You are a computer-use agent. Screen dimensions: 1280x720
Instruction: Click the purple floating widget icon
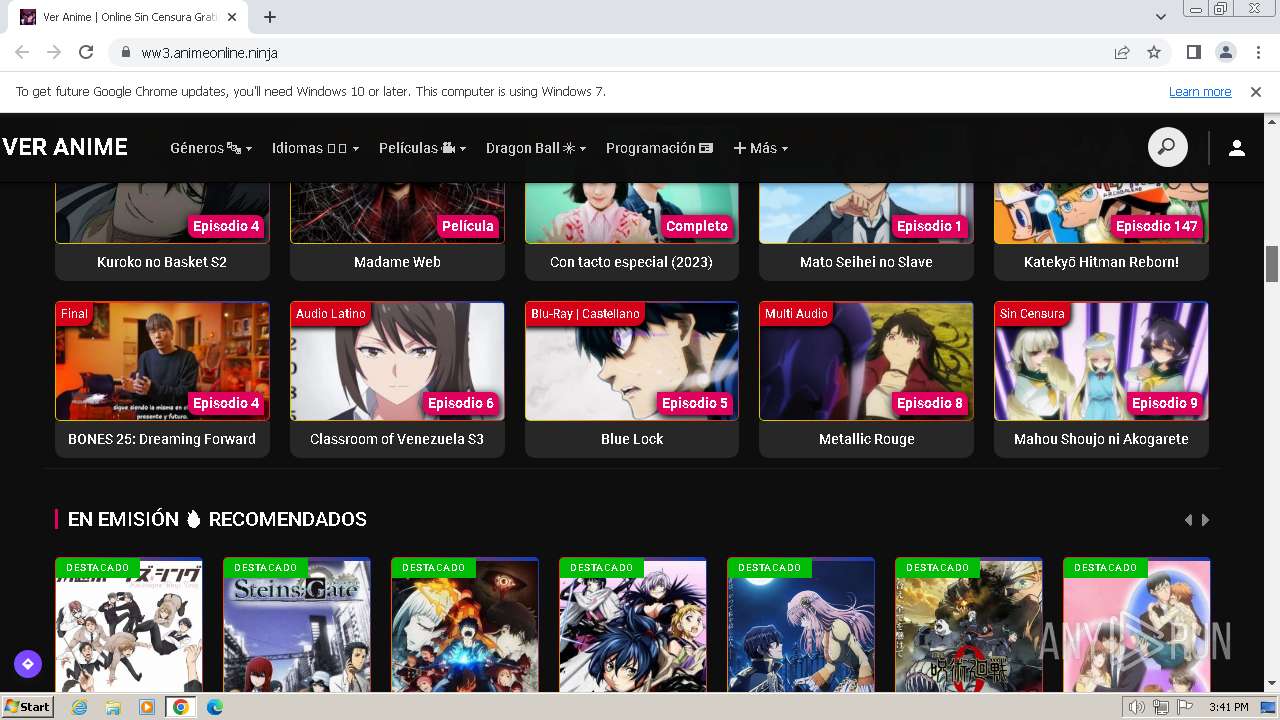click(x=27, y=663)
